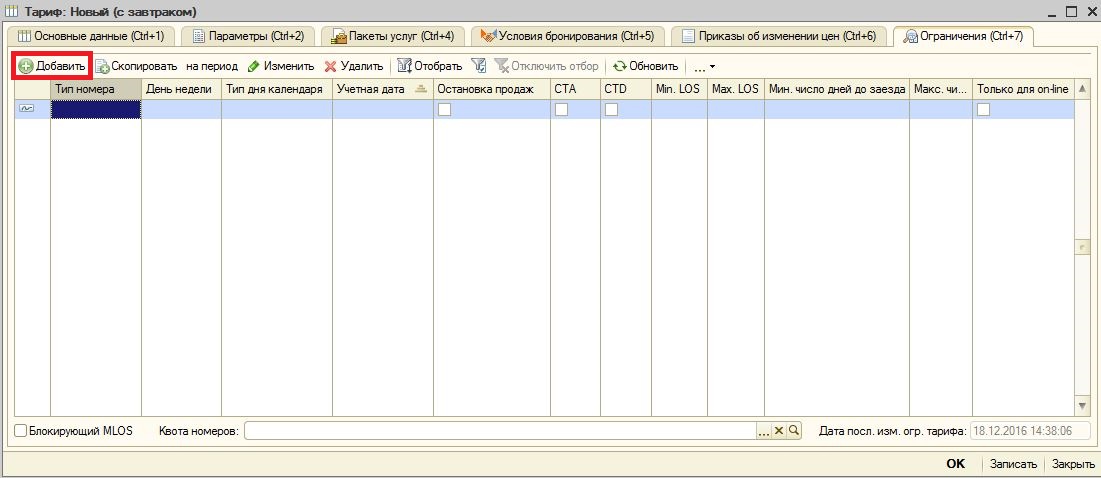Screen dimensions: 1101x478
Task: Click the Min. LOS column header
Action: (679, 89)
